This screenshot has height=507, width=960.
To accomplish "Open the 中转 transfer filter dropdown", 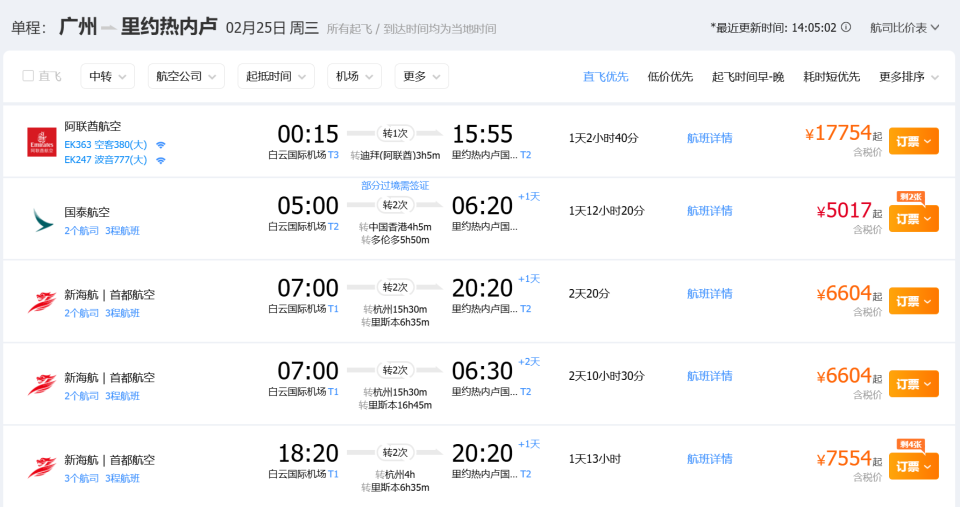I will (107, 76).
